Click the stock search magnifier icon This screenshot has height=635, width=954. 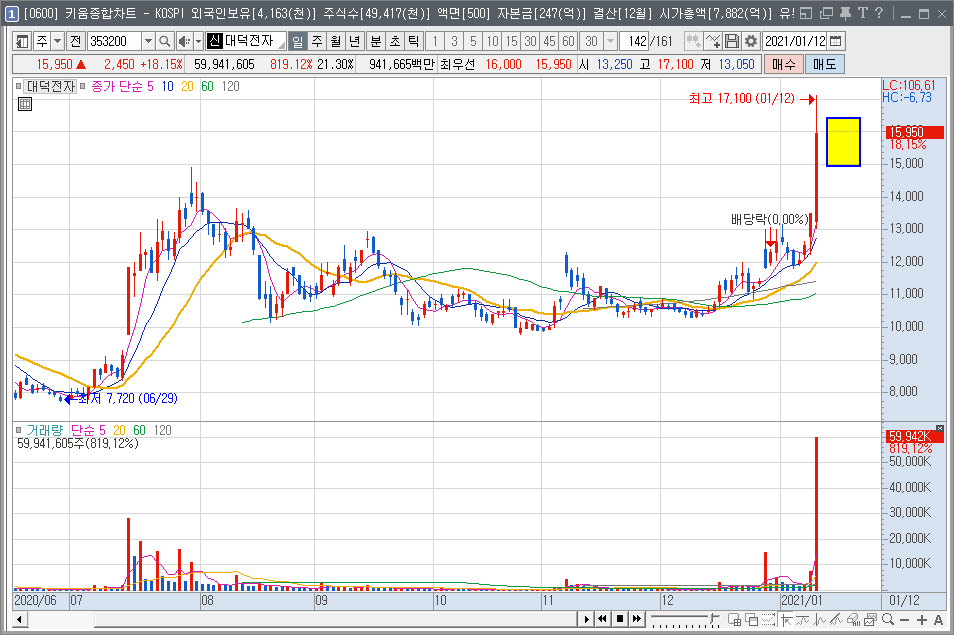(x=164, y=41)
